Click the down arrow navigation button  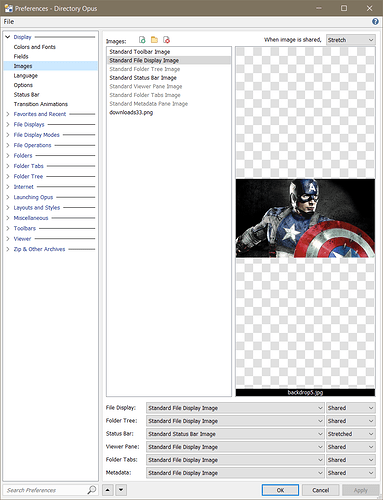click(121, 490)
